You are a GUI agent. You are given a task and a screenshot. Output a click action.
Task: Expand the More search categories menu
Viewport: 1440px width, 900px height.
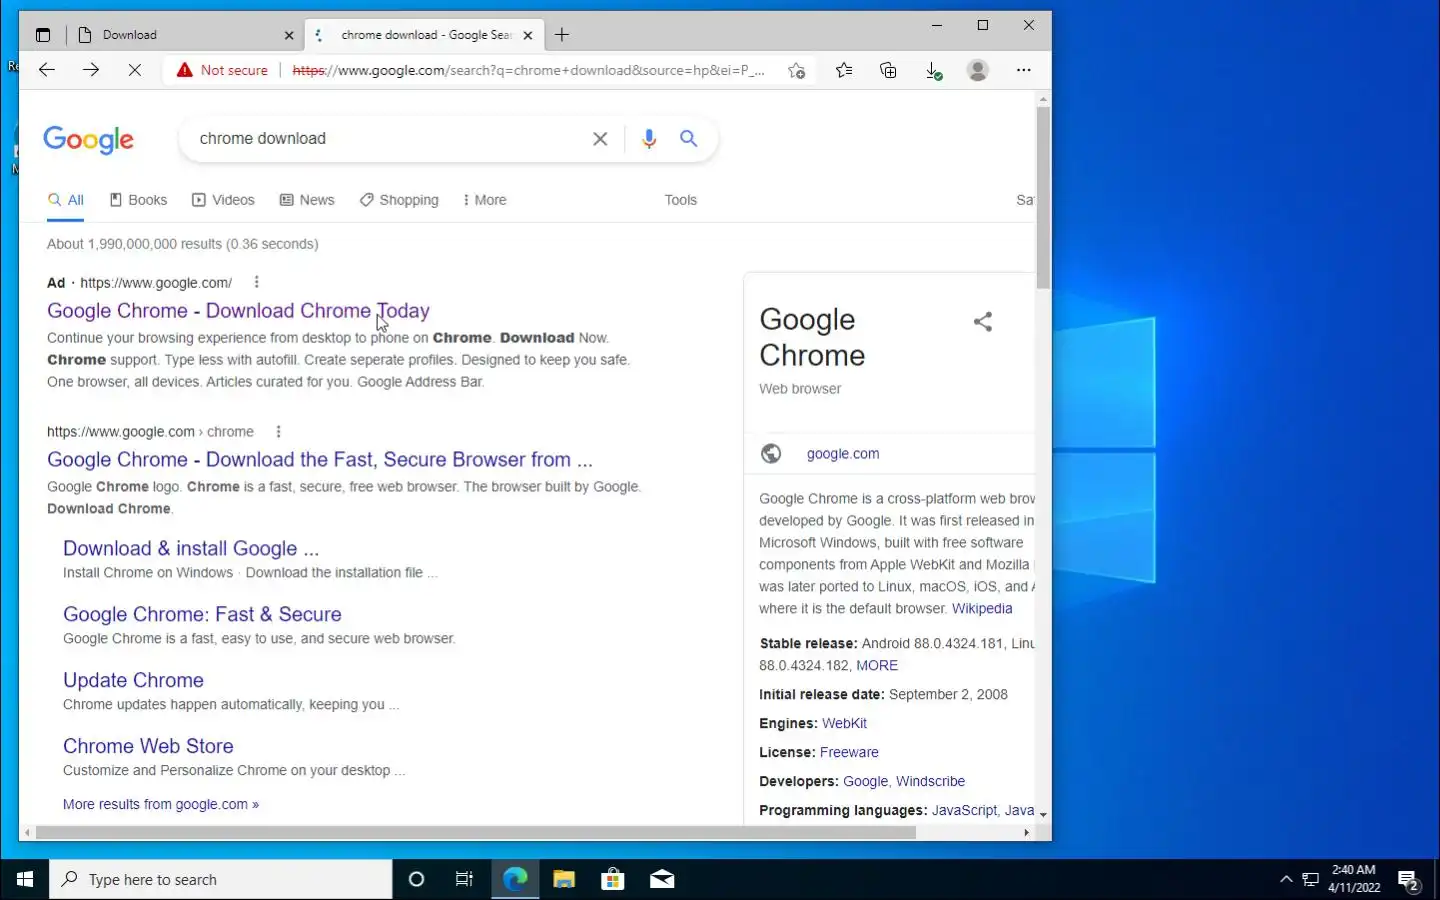485,200
